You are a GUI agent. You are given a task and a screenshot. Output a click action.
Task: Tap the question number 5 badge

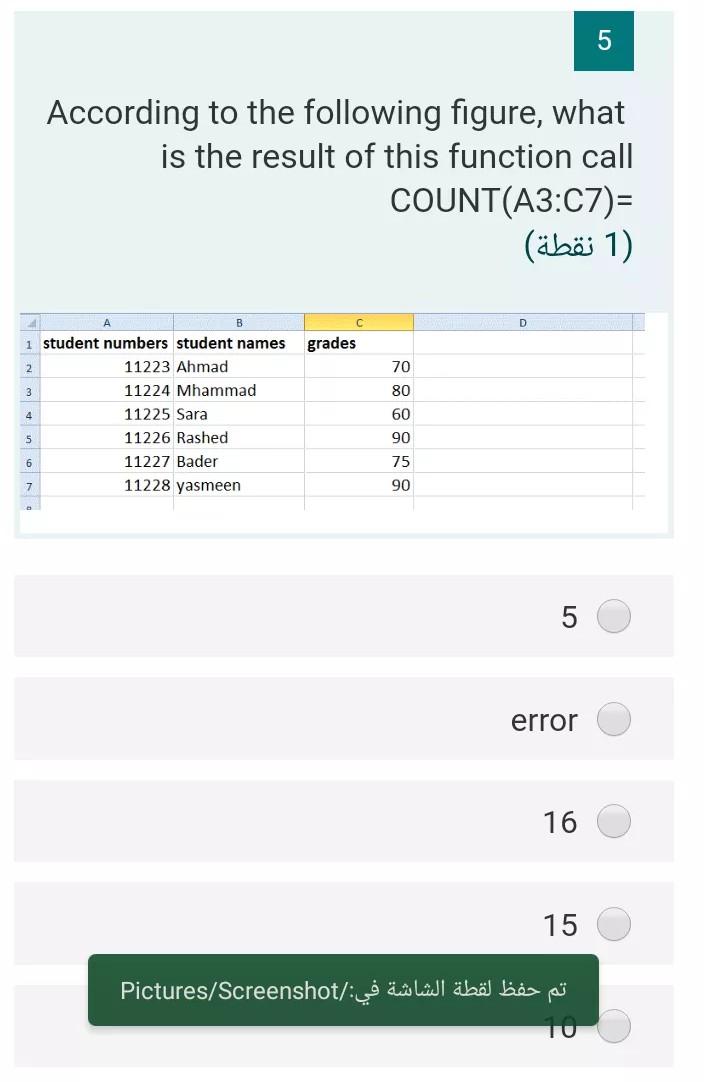(604, 41)
